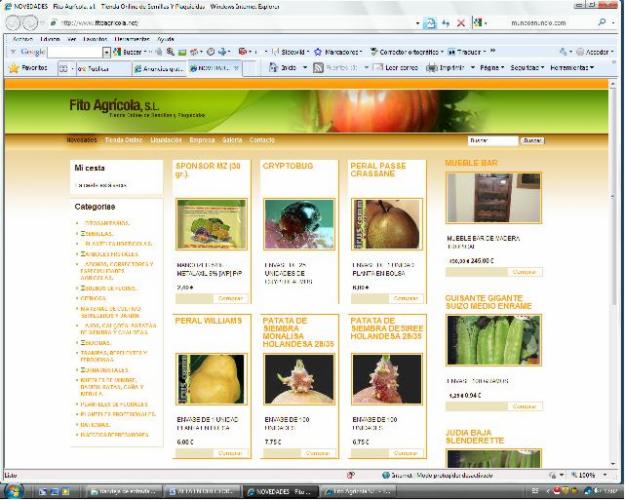This screenshot has width=625, height=500.
Task: Click the browser address bar URL field
Action: [235, 23]
